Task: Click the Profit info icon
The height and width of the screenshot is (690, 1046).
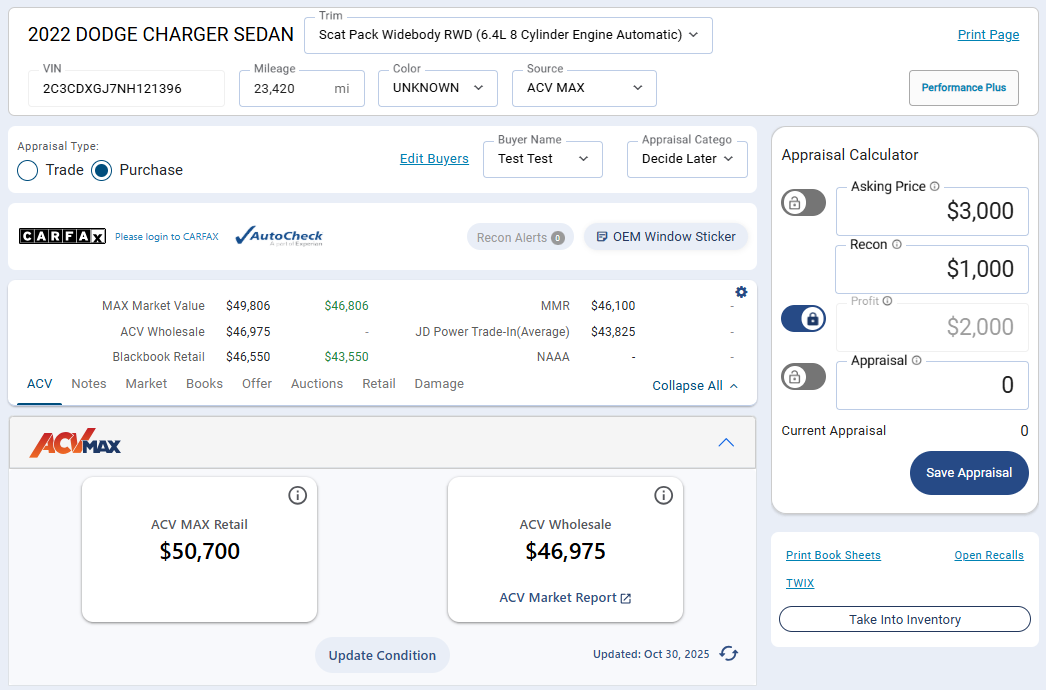Action: click(887, 301)
